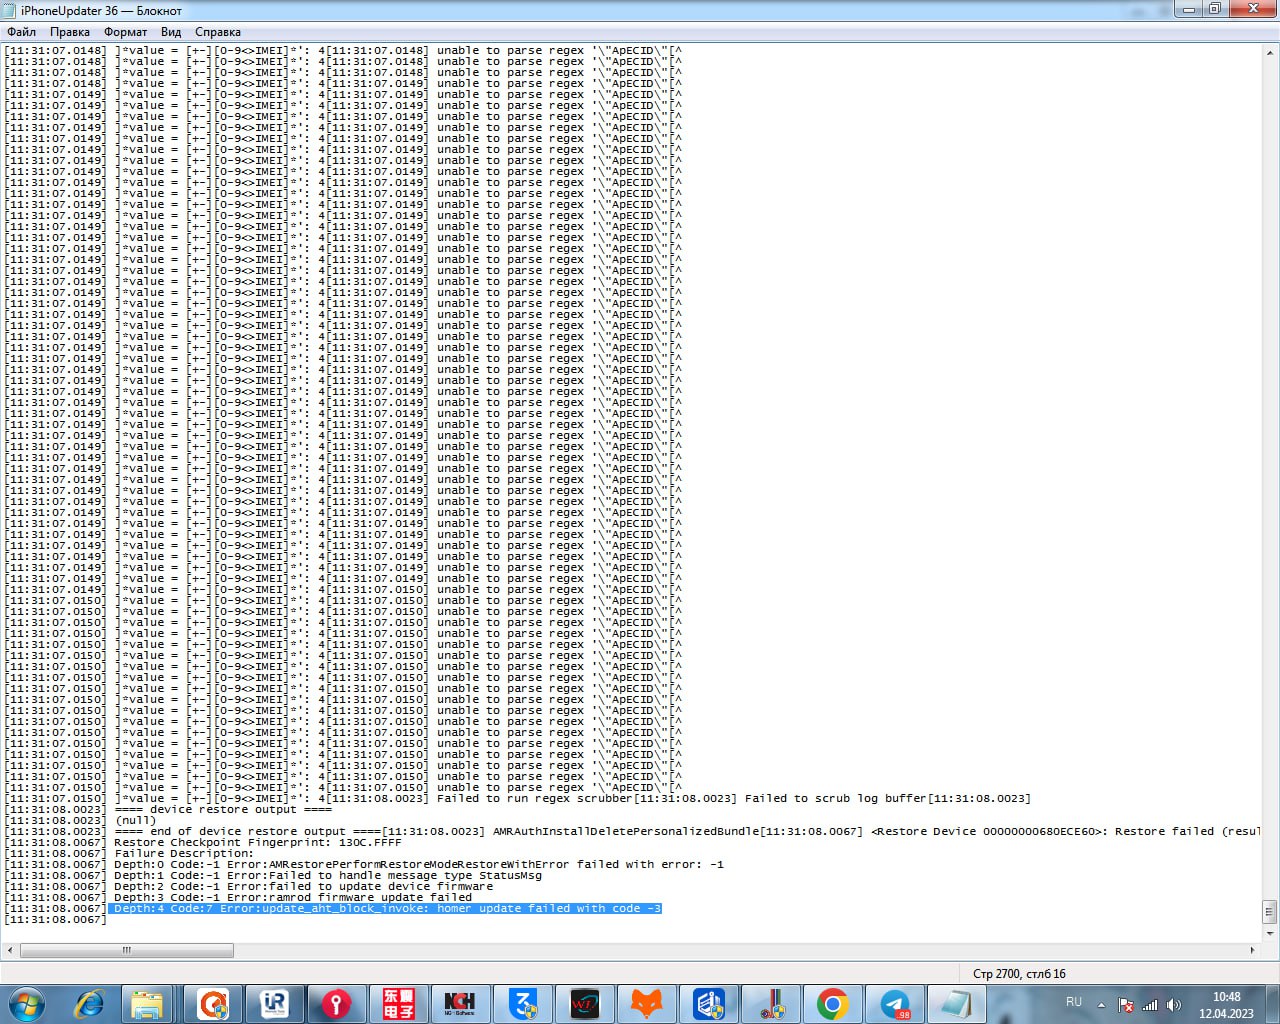1280x1024 pixels.
Task: Click the vertical scrollbar thumb
Action: click(x=1270, y=911)
